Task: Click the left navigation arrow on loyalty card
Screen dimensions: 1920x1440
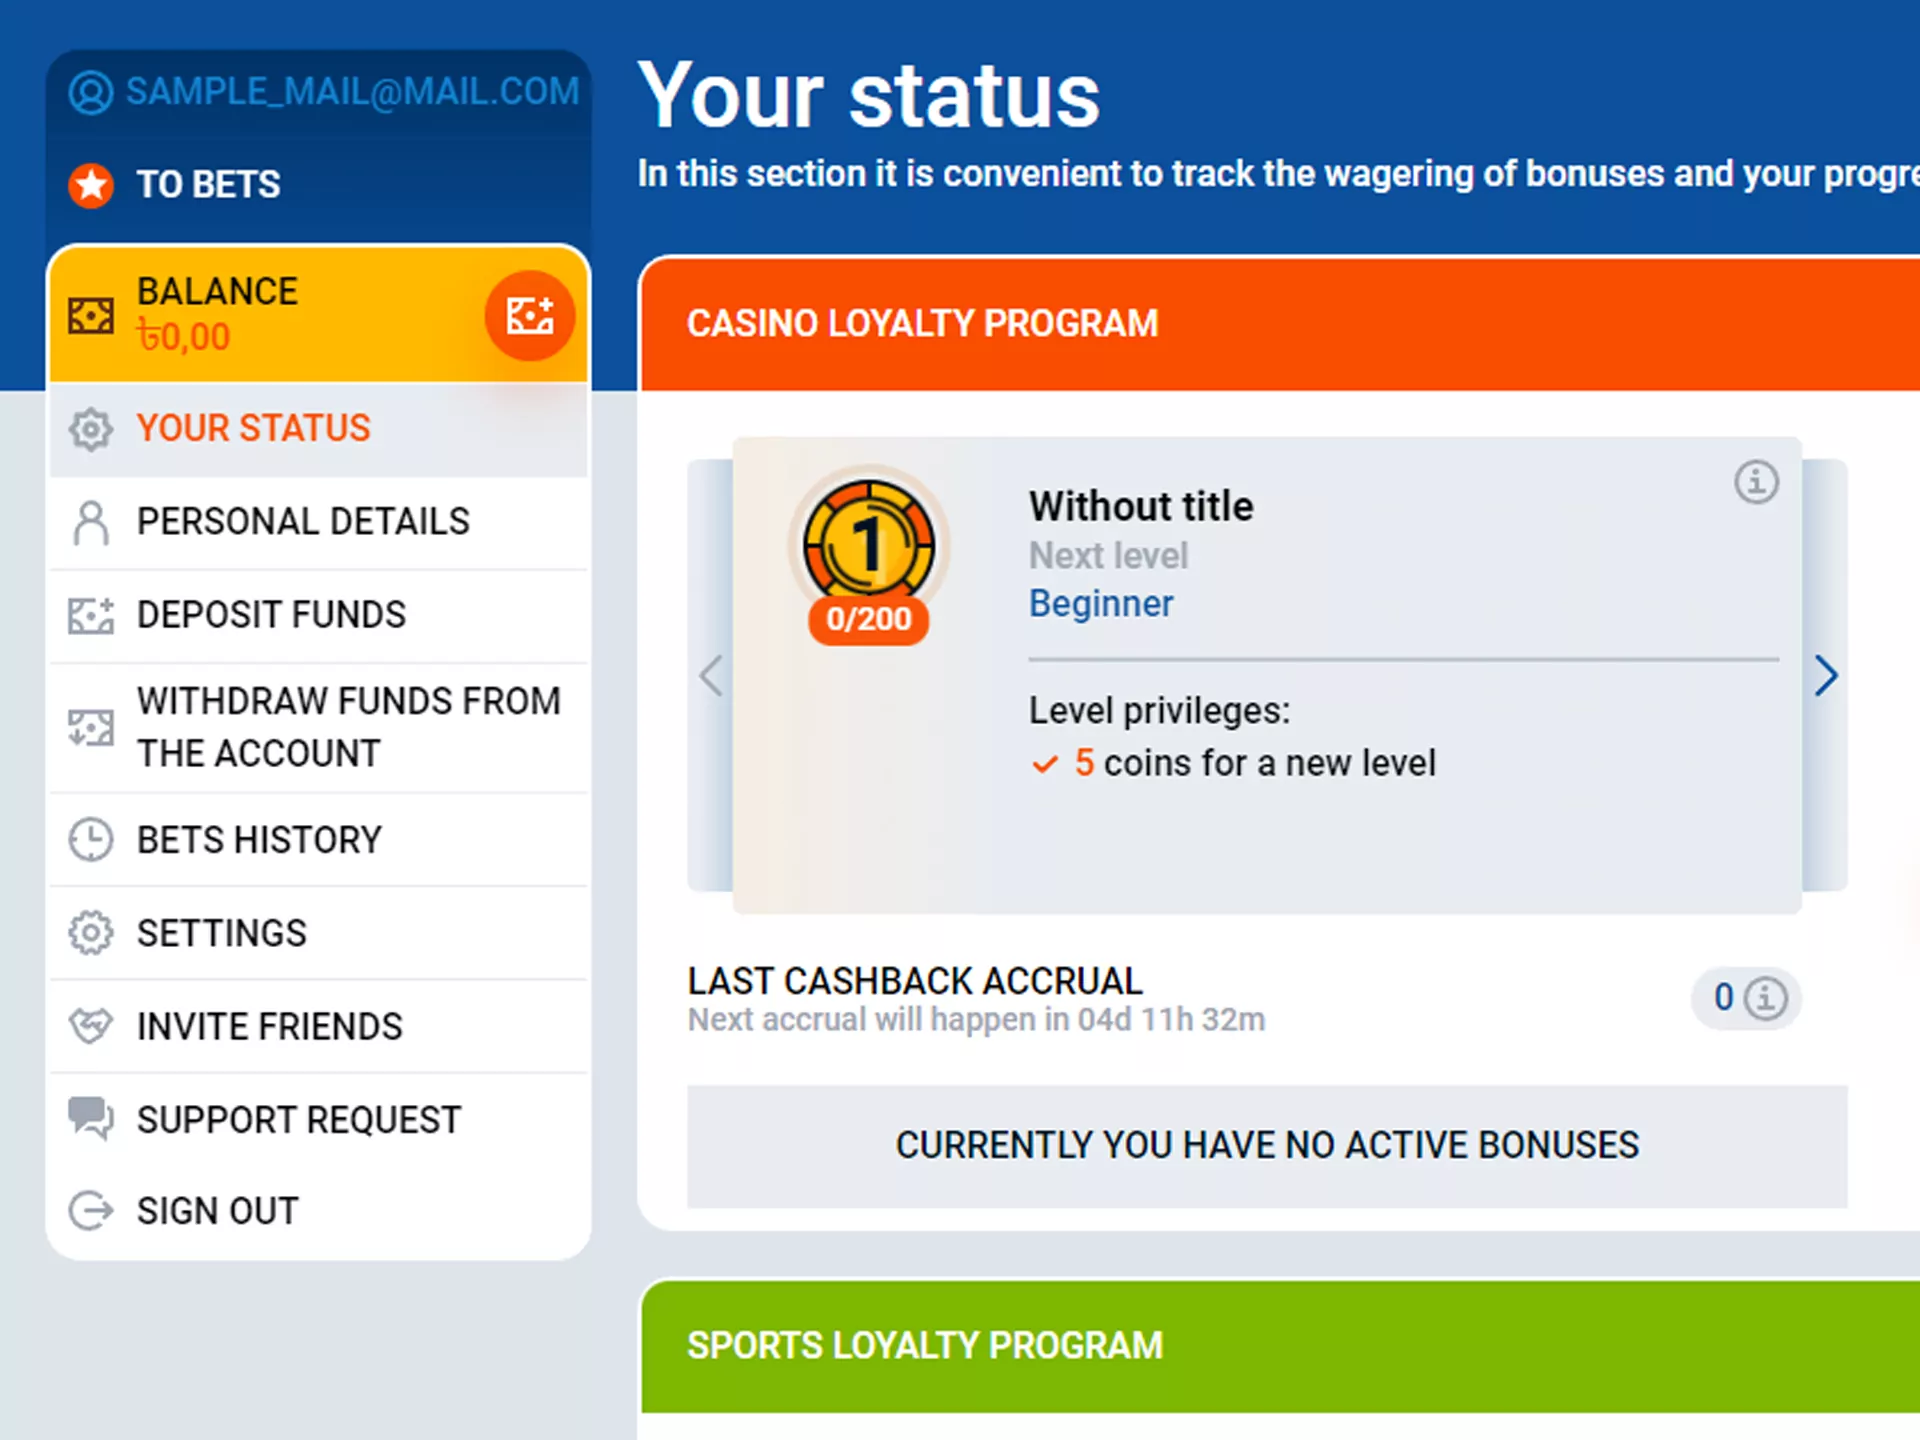Action: click(711, 676)
